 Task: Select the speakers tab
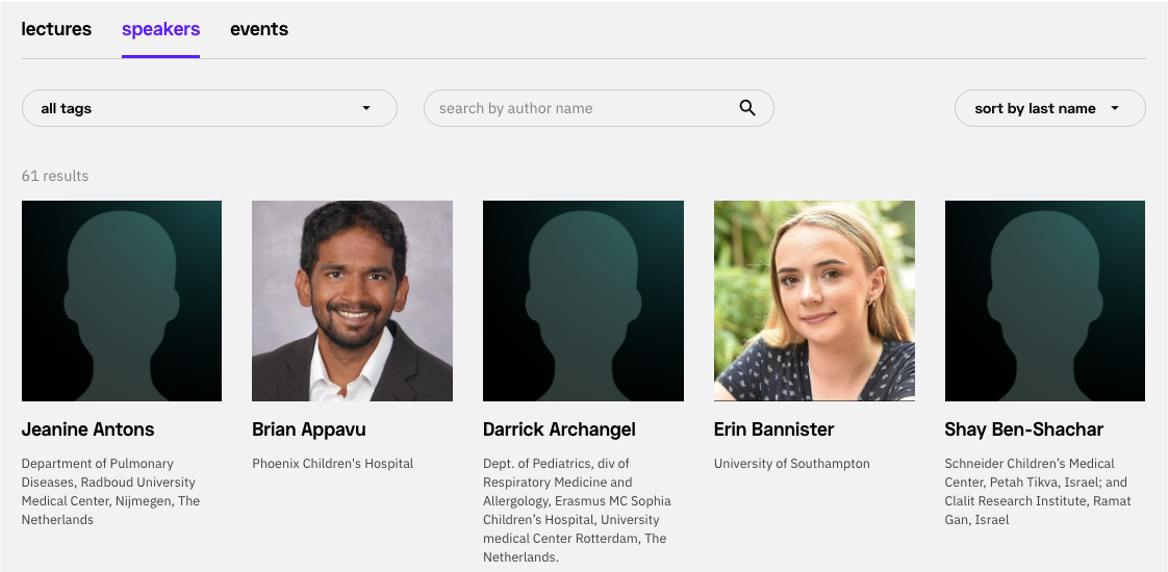click(161, 29)
